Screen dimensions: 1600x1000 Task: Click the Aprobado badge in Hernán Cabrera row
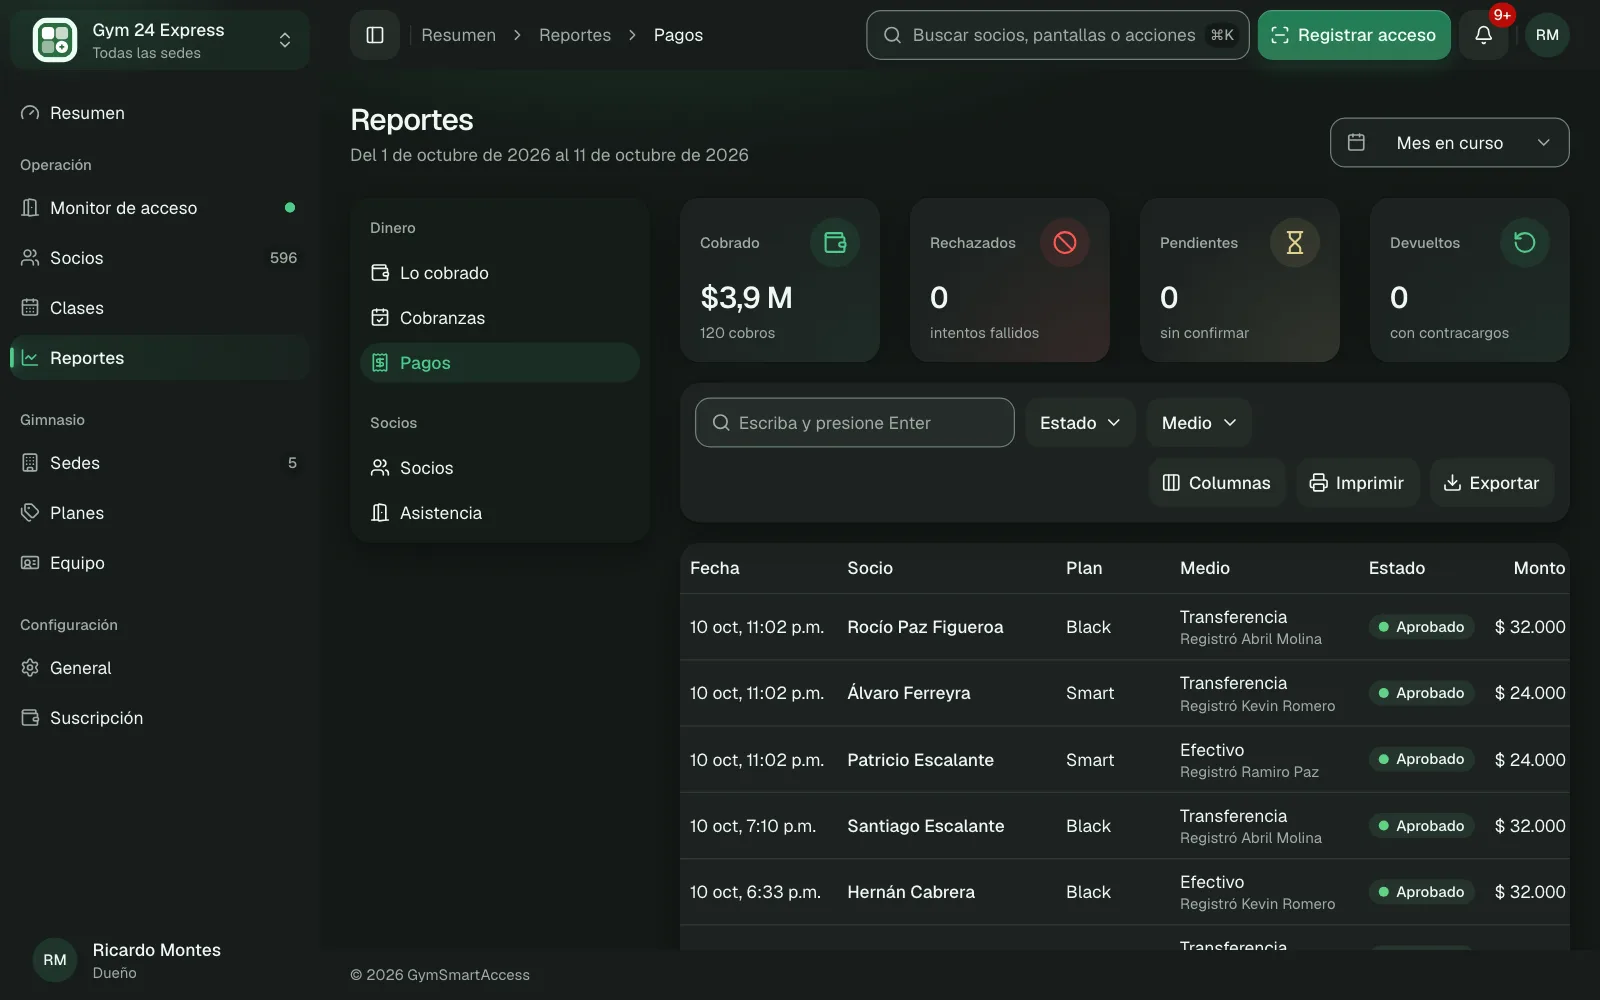tap(1421, 892)
